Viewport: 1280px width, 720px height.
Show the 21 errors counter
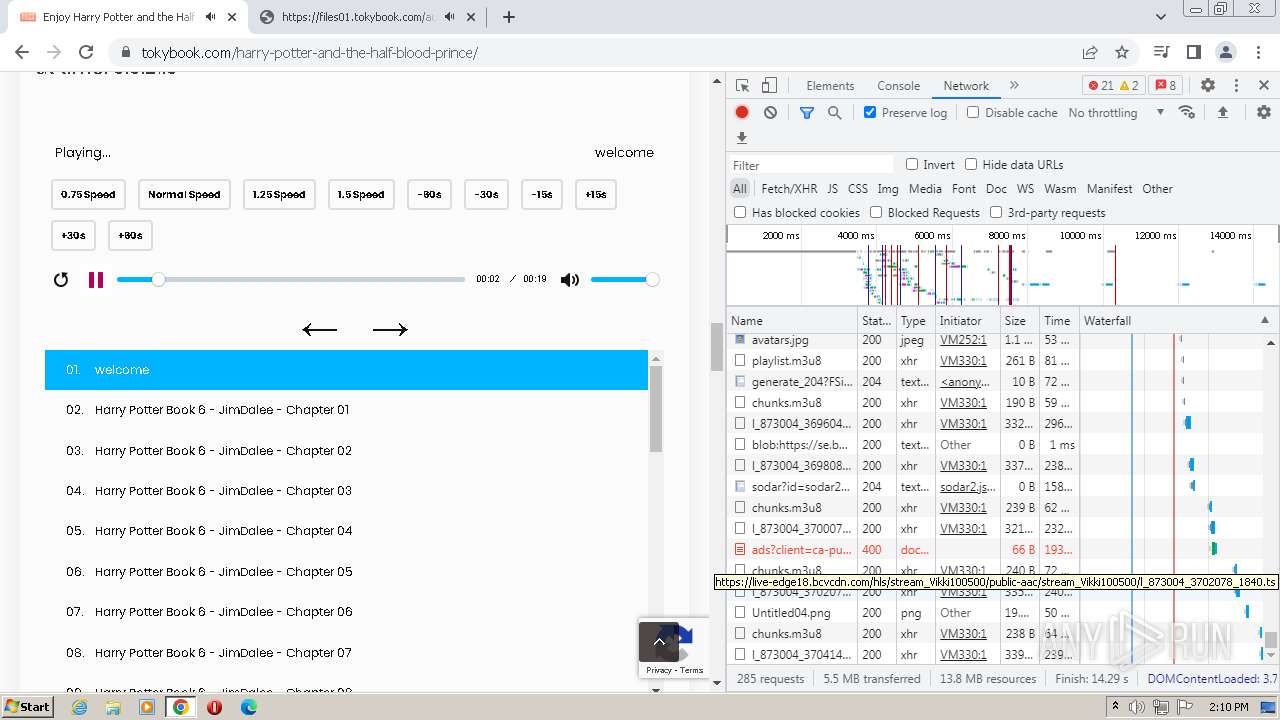tap(1101, 86)
